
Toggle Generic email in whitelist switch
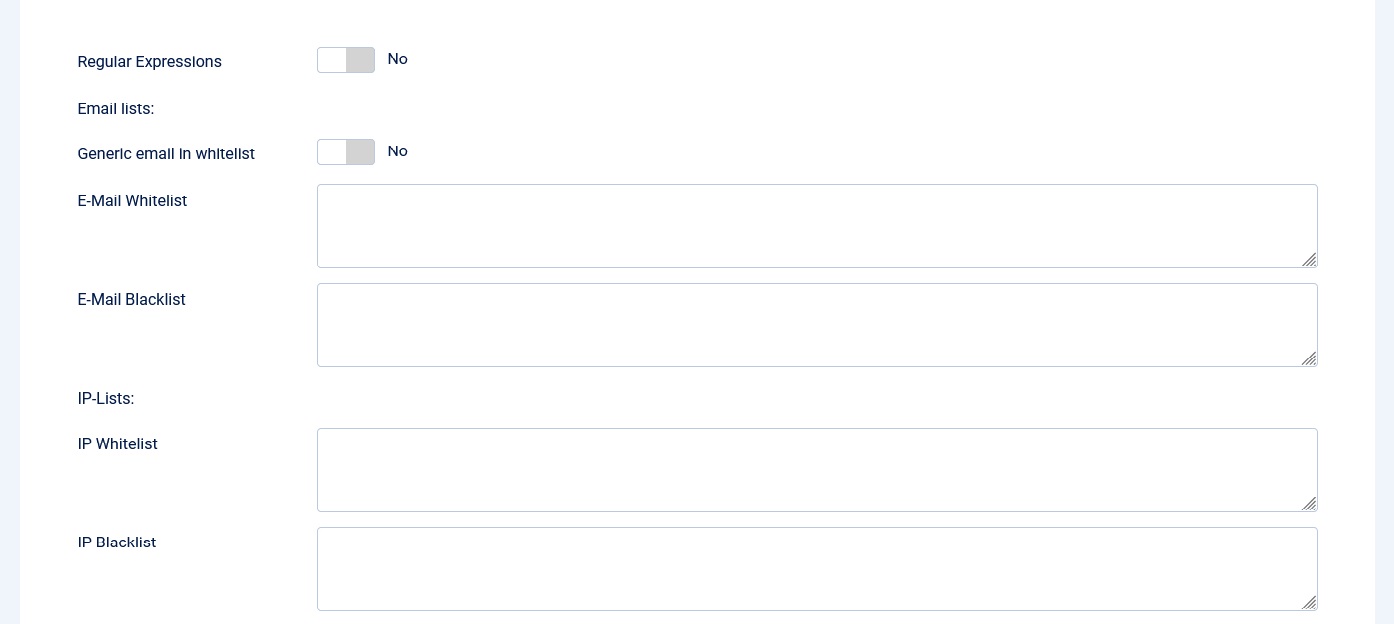[346, 152]
